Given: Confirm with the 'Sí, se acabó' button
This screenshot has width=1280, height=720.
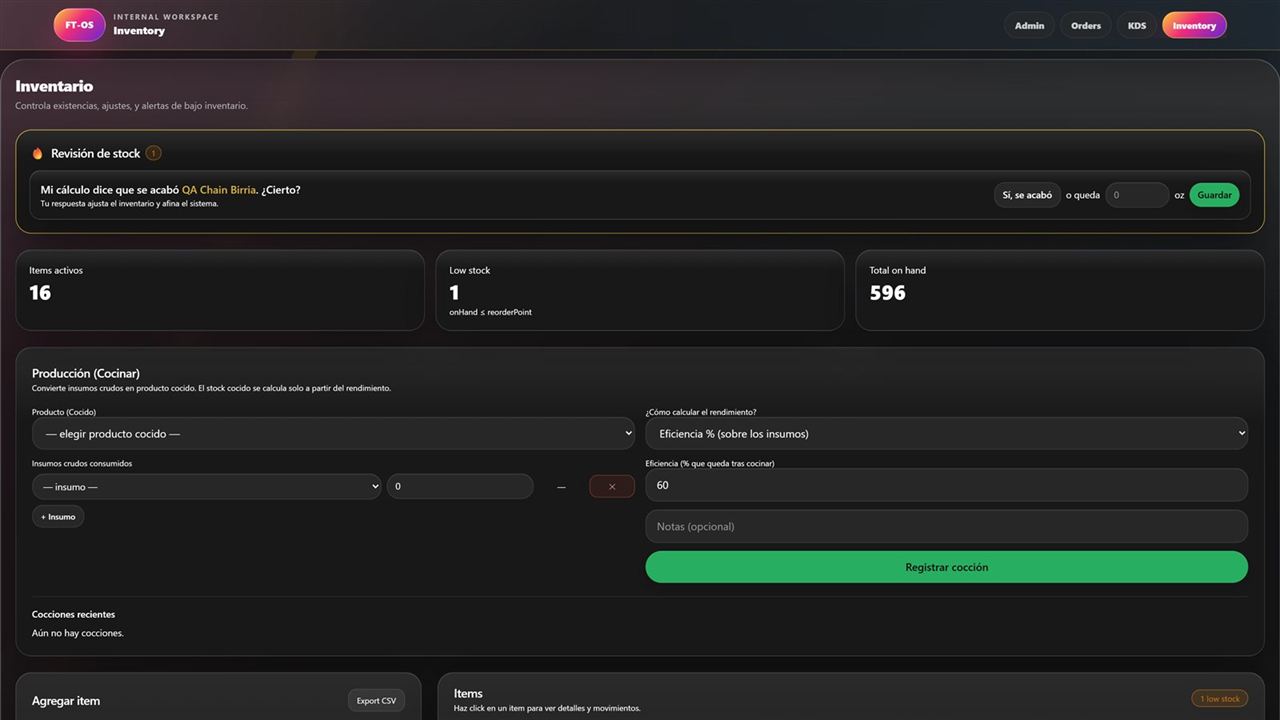Looking at the screenshot, I should 1027,195.
